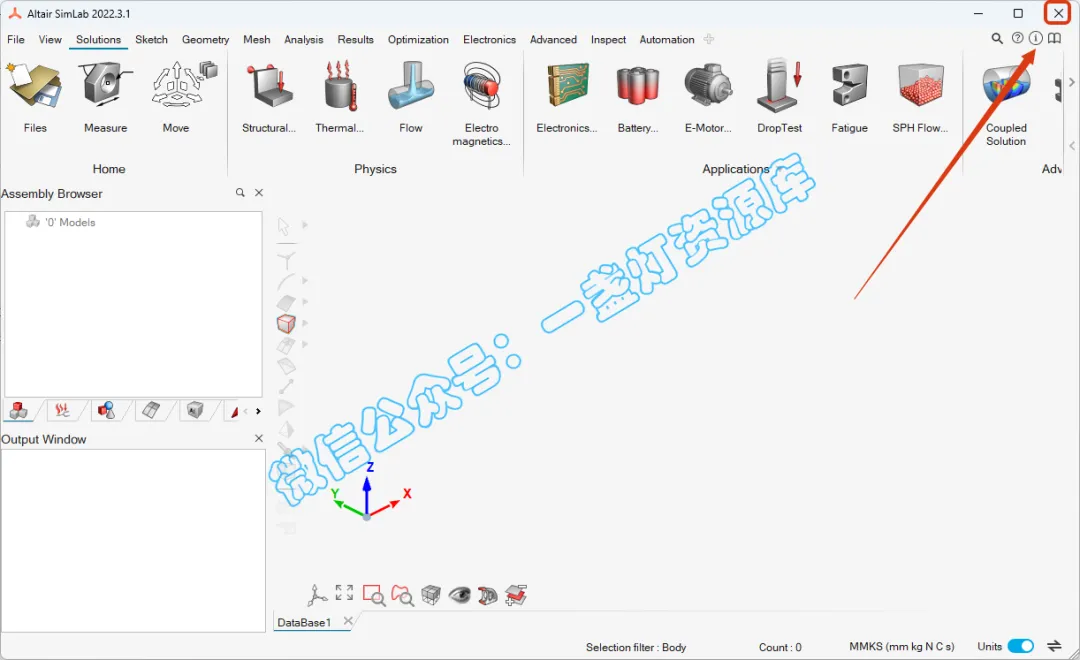This screenshot has height=660, width=1080.
Task: Switch to the Optimization ribbon tab
Action: [x=418, y=39]
